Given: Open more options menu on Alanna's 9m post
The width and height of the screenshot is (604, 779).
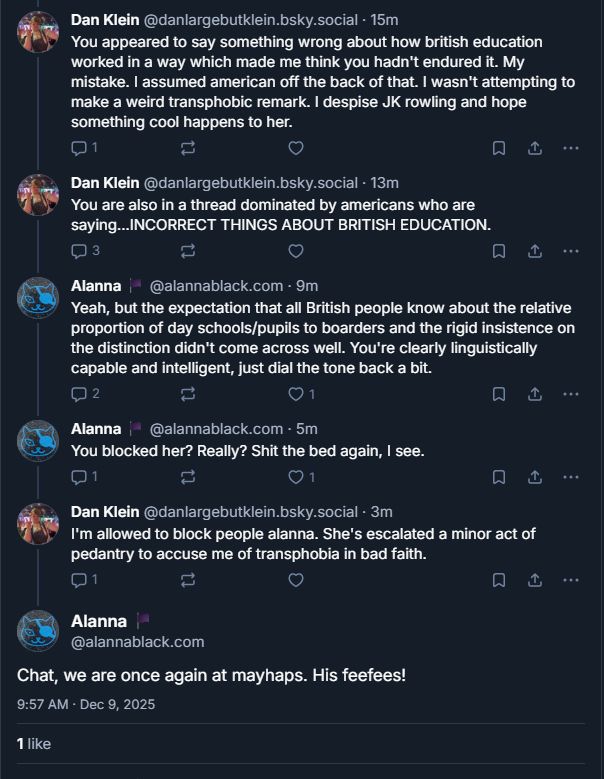Looking at the screenshot, I should tap(571, 394).
